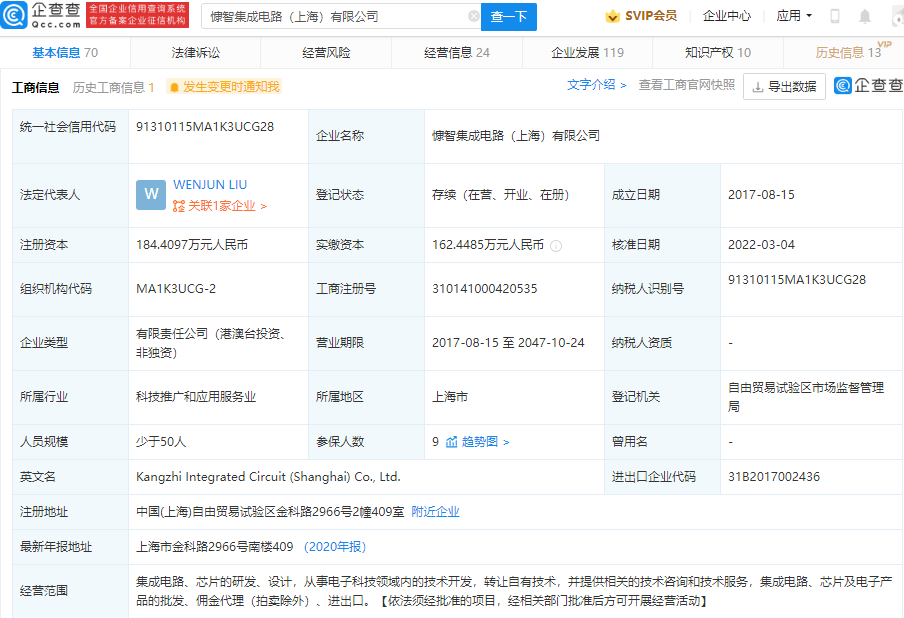
Task: Clear the search box with the X icon
Action: coord(473,16)
